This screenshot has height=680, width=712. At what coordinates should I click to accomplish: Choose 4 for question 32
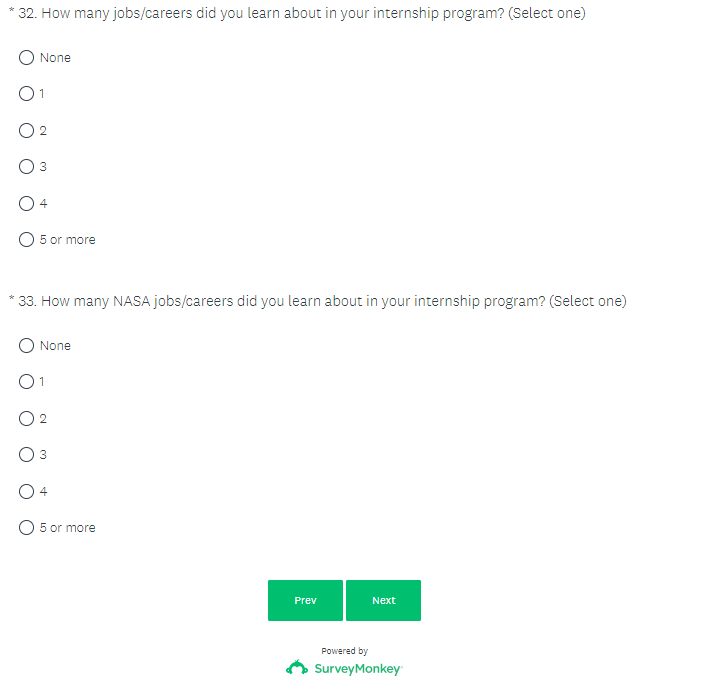[27, 204]
